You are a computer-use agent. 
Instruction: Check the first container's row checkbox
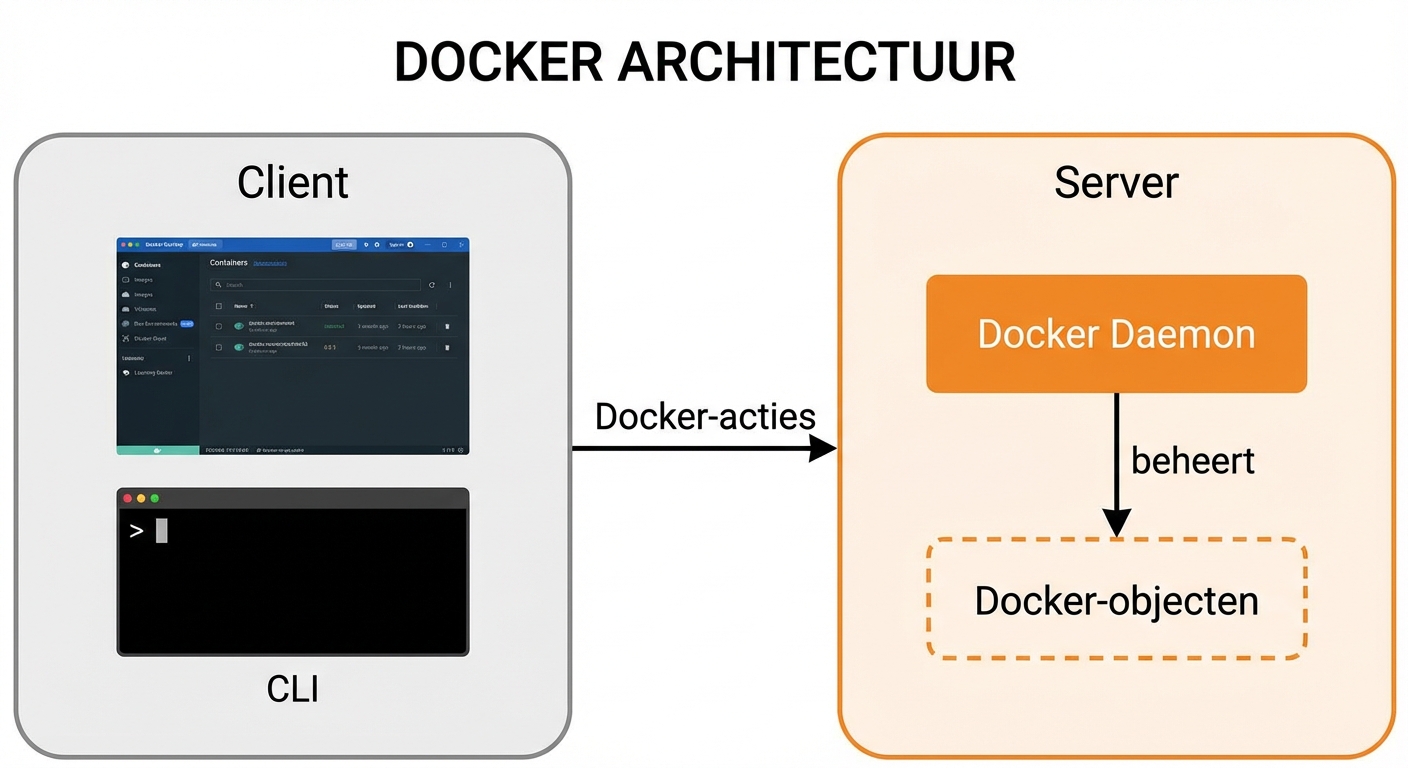pos(218,326)
